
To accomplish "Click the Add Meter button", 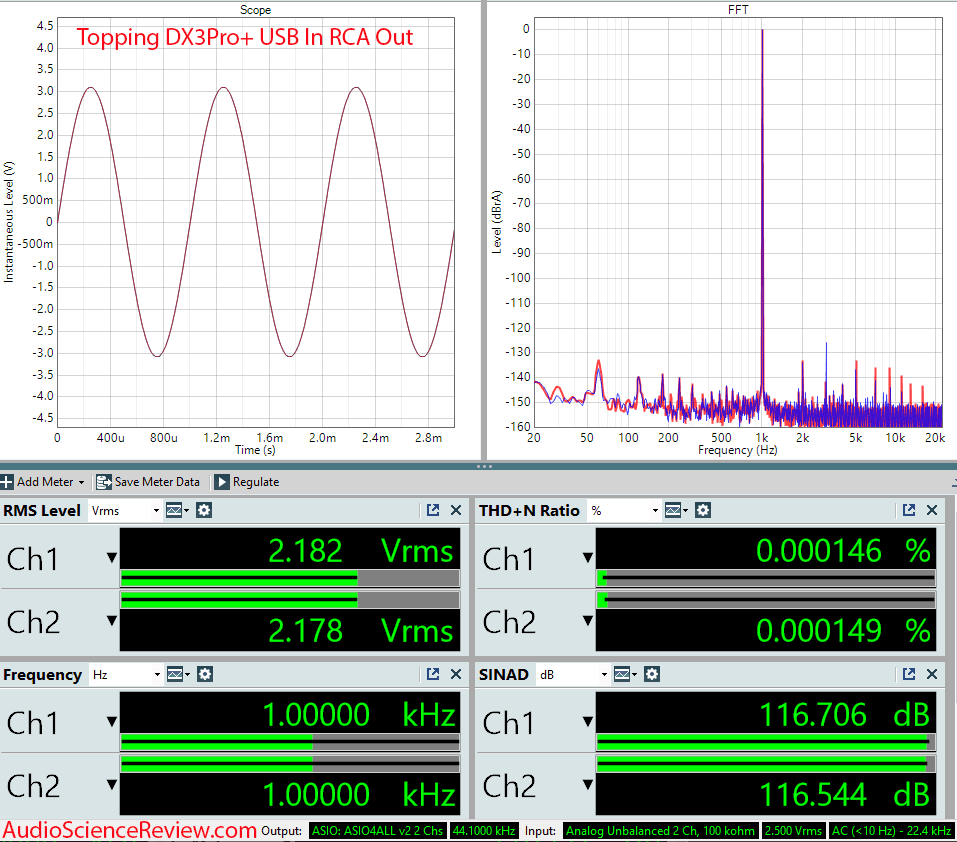I will (x=42, y=482).
